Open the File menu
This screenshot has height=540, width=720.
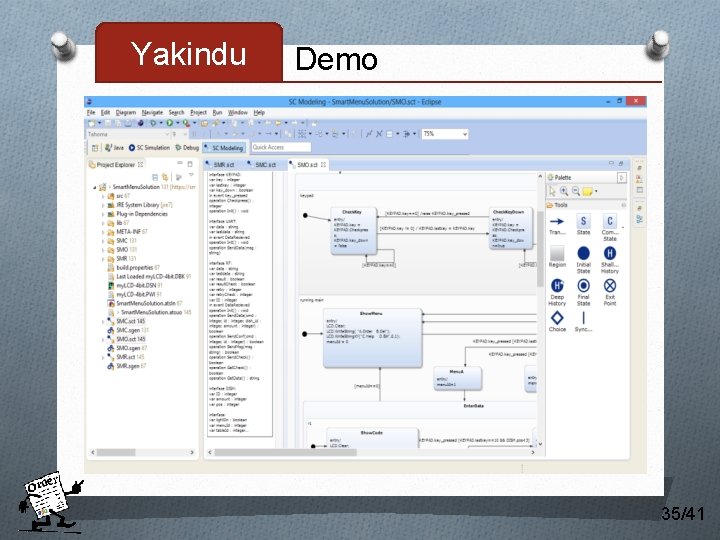(x=91, y=112)
